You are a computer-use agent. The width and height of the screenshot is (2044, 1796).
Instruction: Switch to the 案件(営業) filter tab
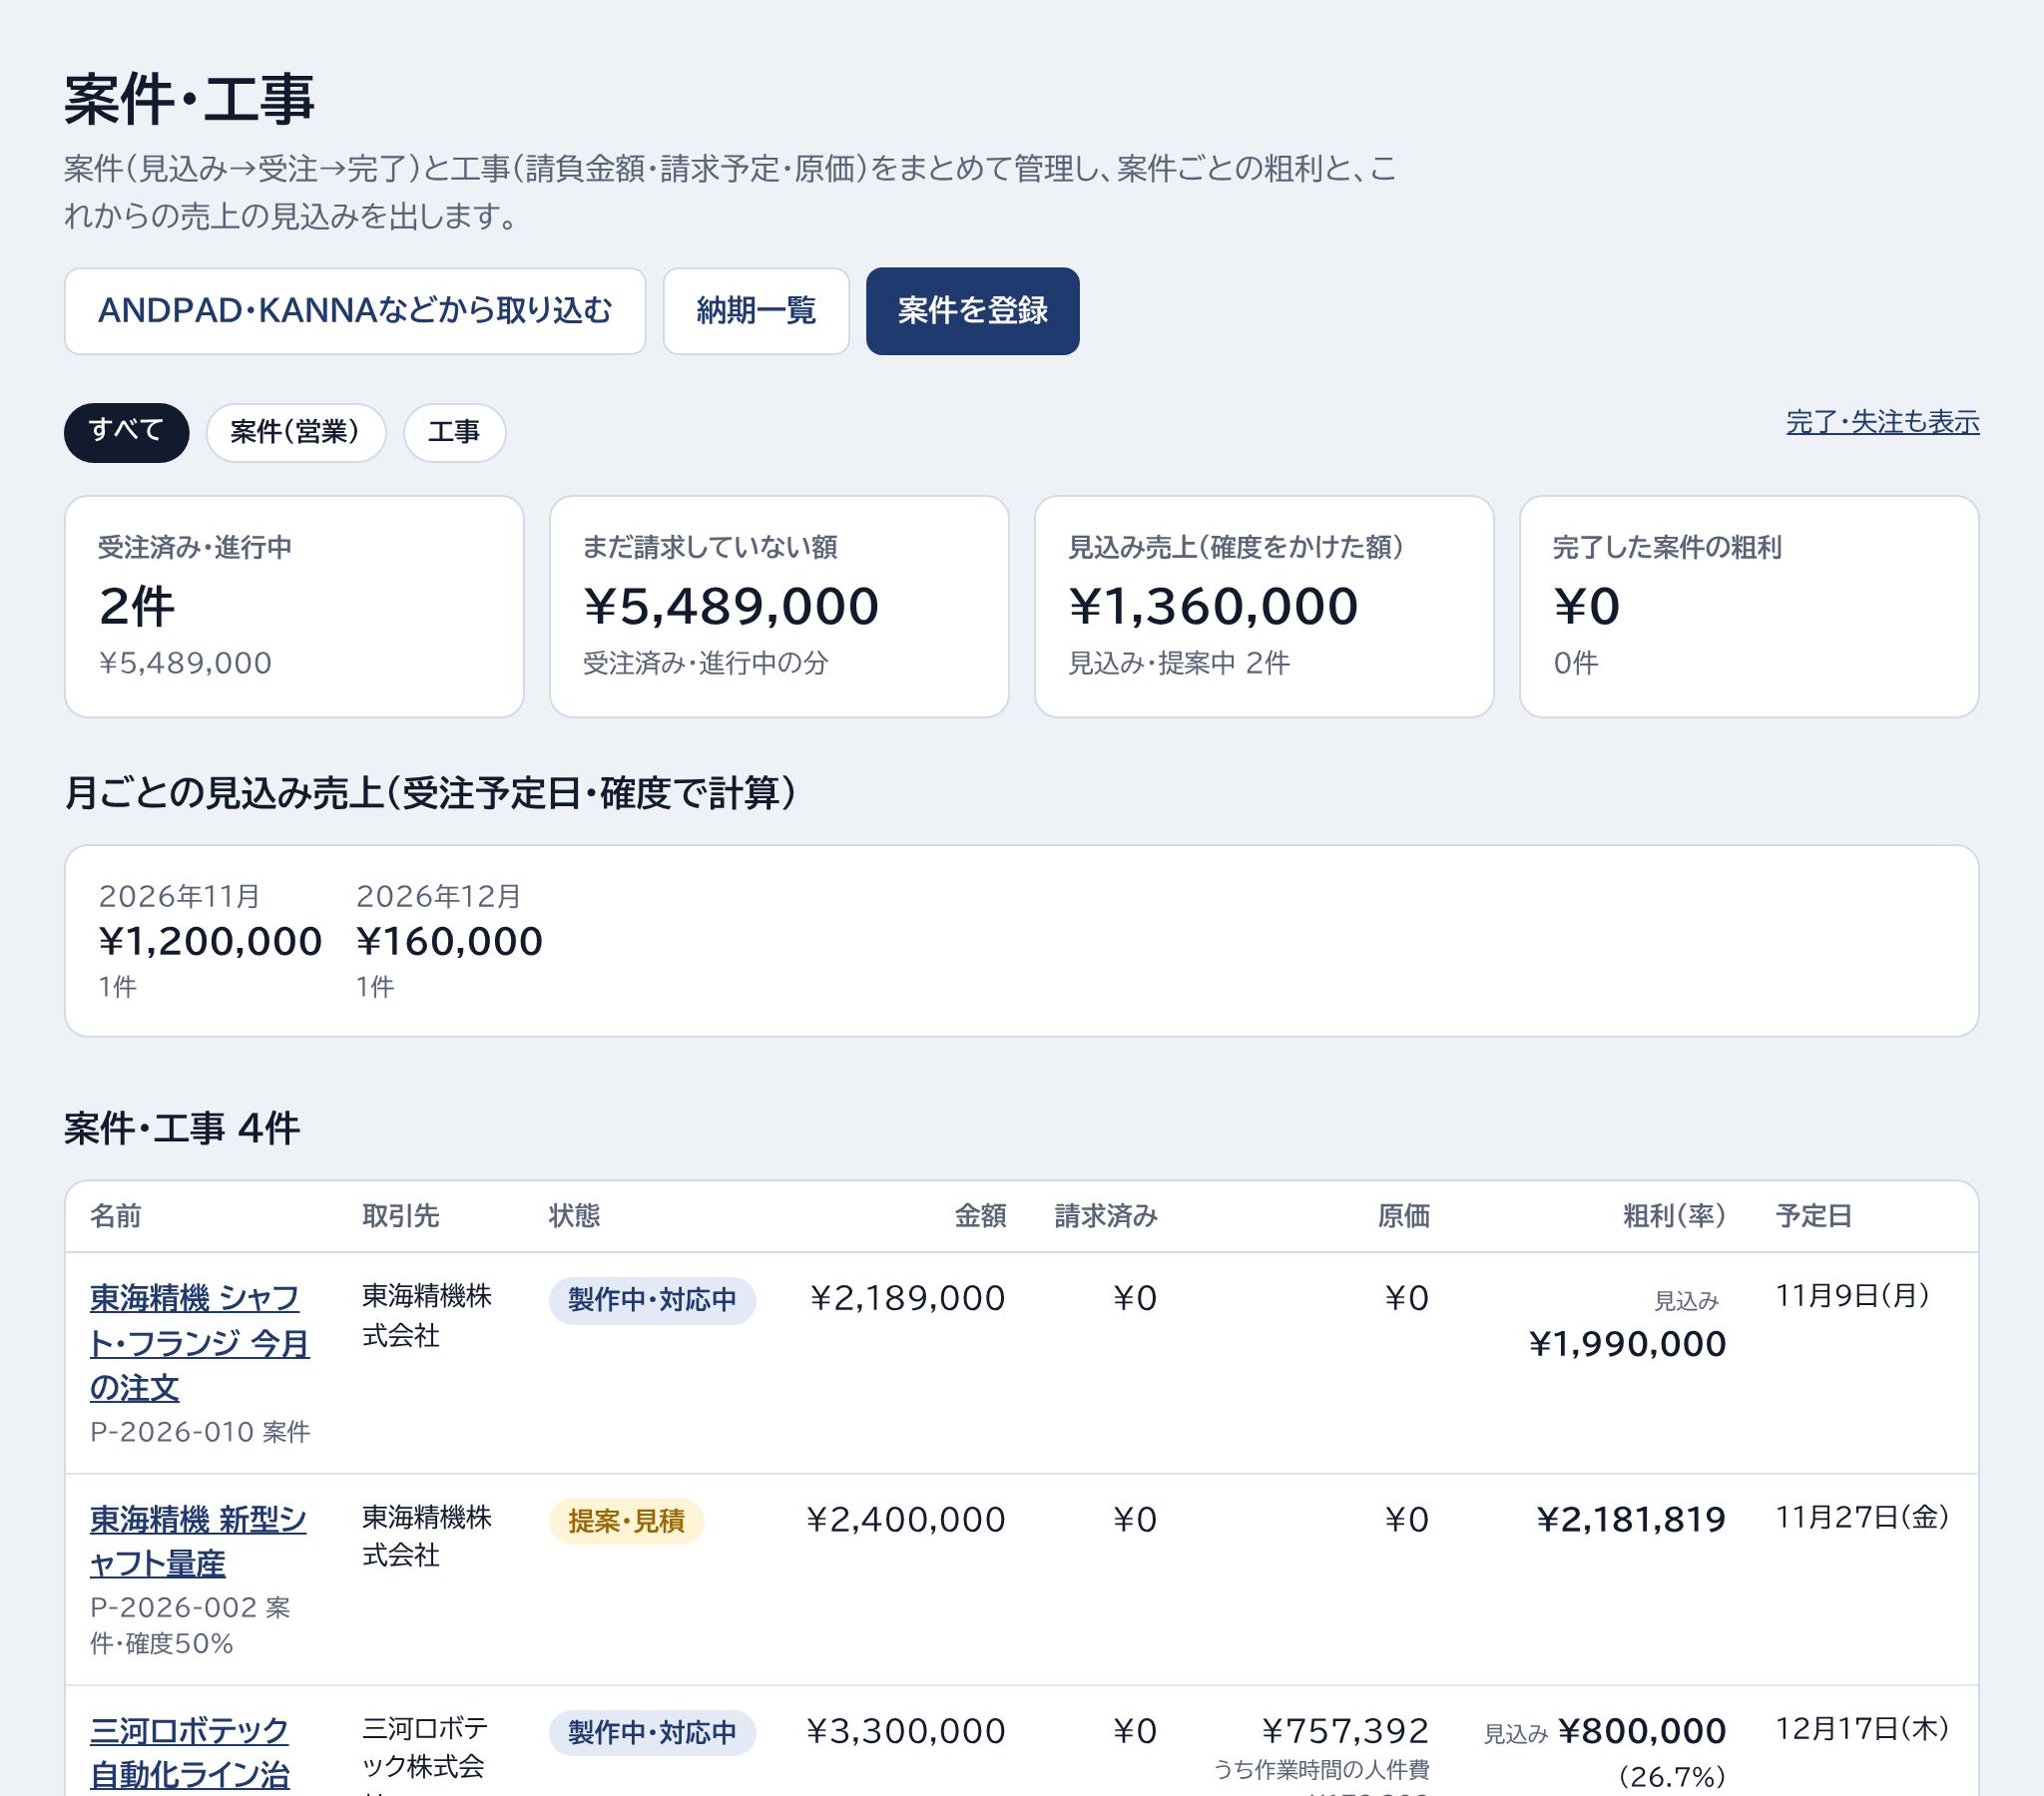tap(295, 432)
